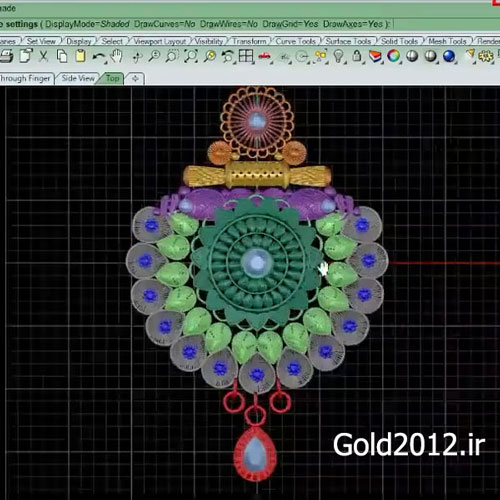Switch to the four viewports layout icon

click(x=246, y=56)
